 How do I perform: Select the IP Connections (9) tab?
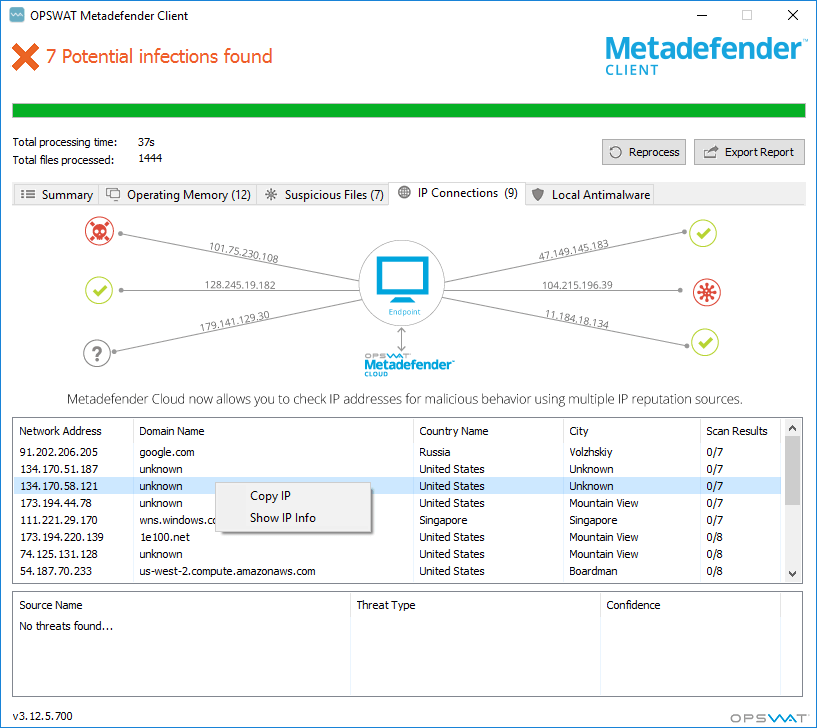[x=457, y=193]
